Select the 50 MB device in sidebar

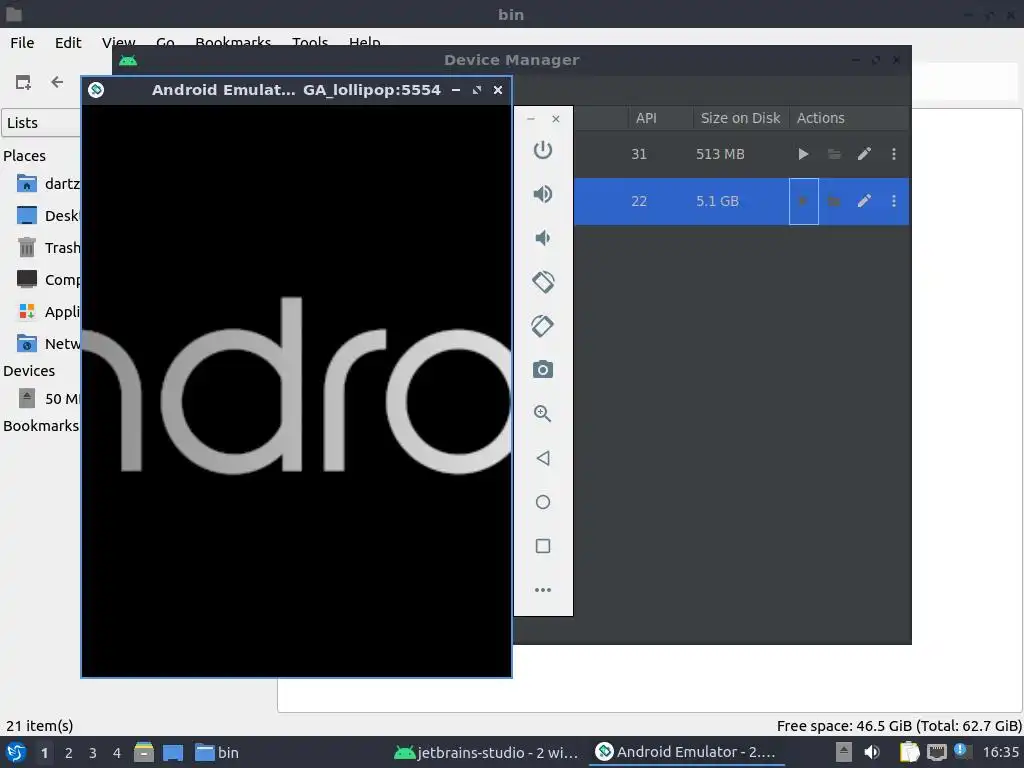pyautogui.click(x=46, y=398)
